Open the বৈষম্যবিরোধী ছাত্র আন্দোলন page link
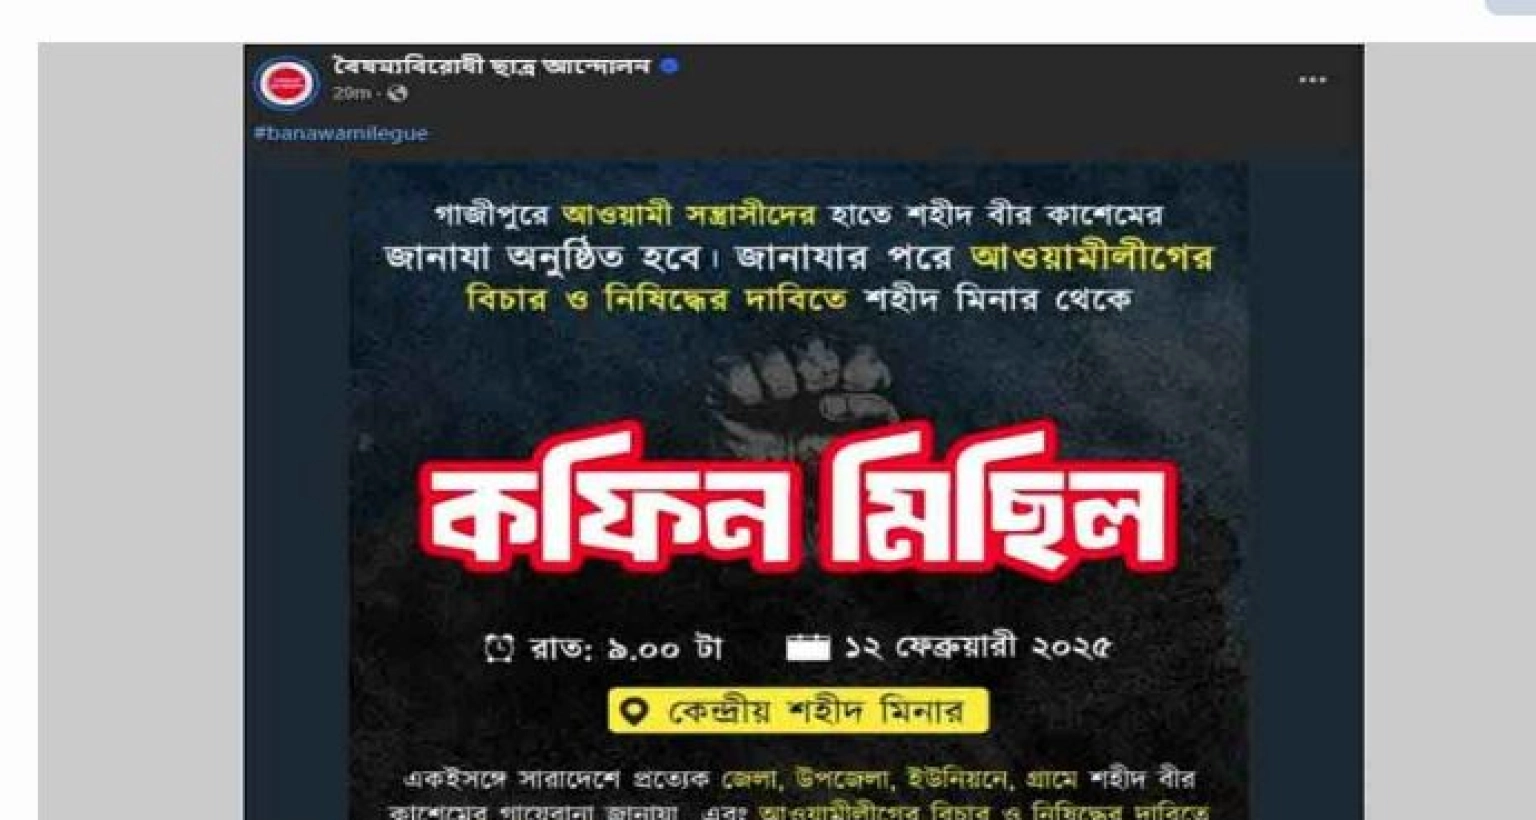Image resolution: width=1536 pixels, height=820 pixels. point(492,66)
